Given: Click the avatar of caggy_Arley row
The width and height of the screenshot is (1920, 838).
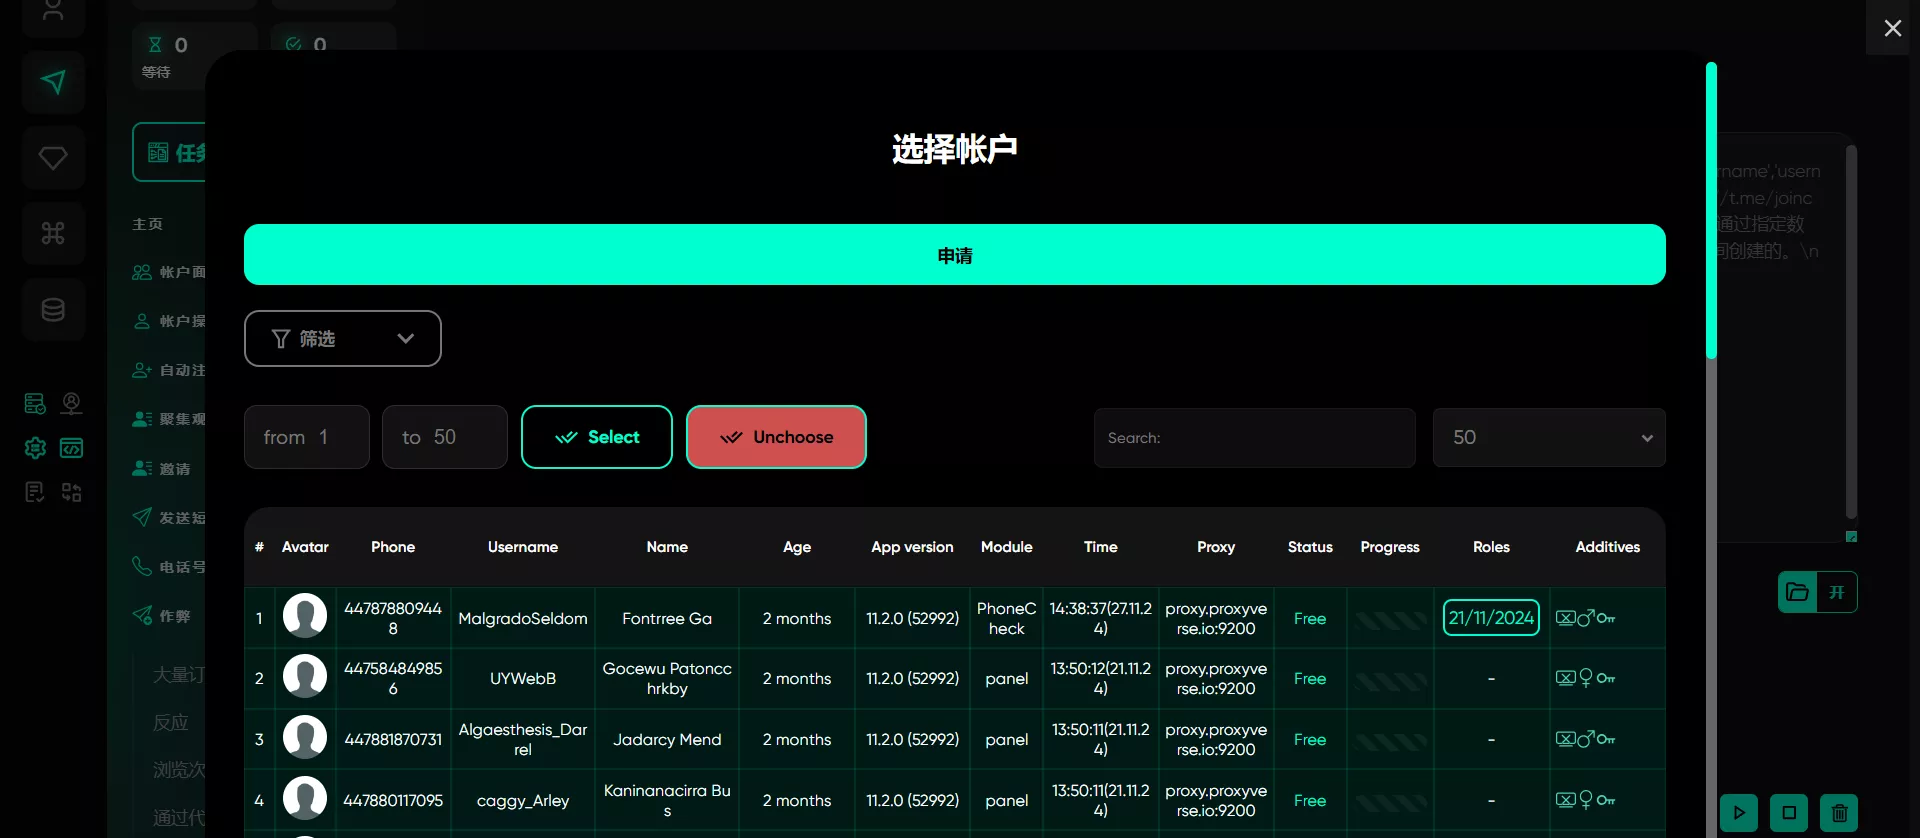Looking at the screenshot, I should pos(305,799).
